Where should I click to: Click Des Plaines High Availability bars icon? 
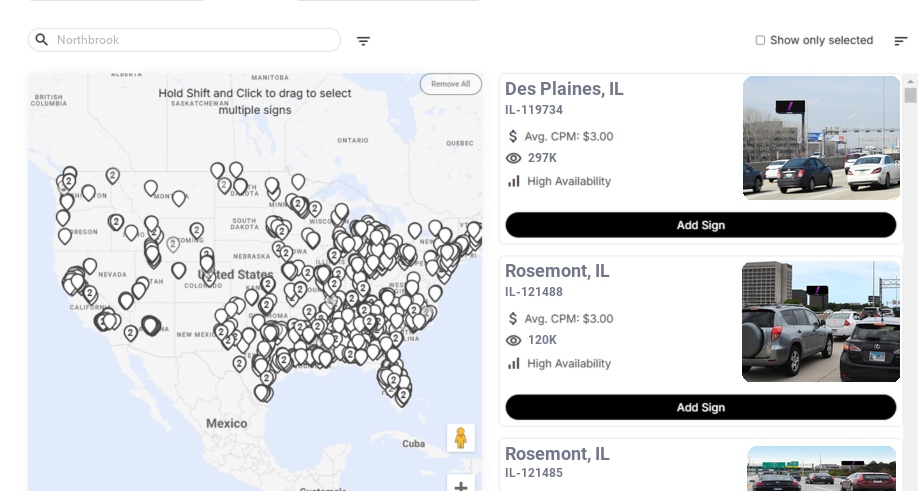click(x=514, y=181)
